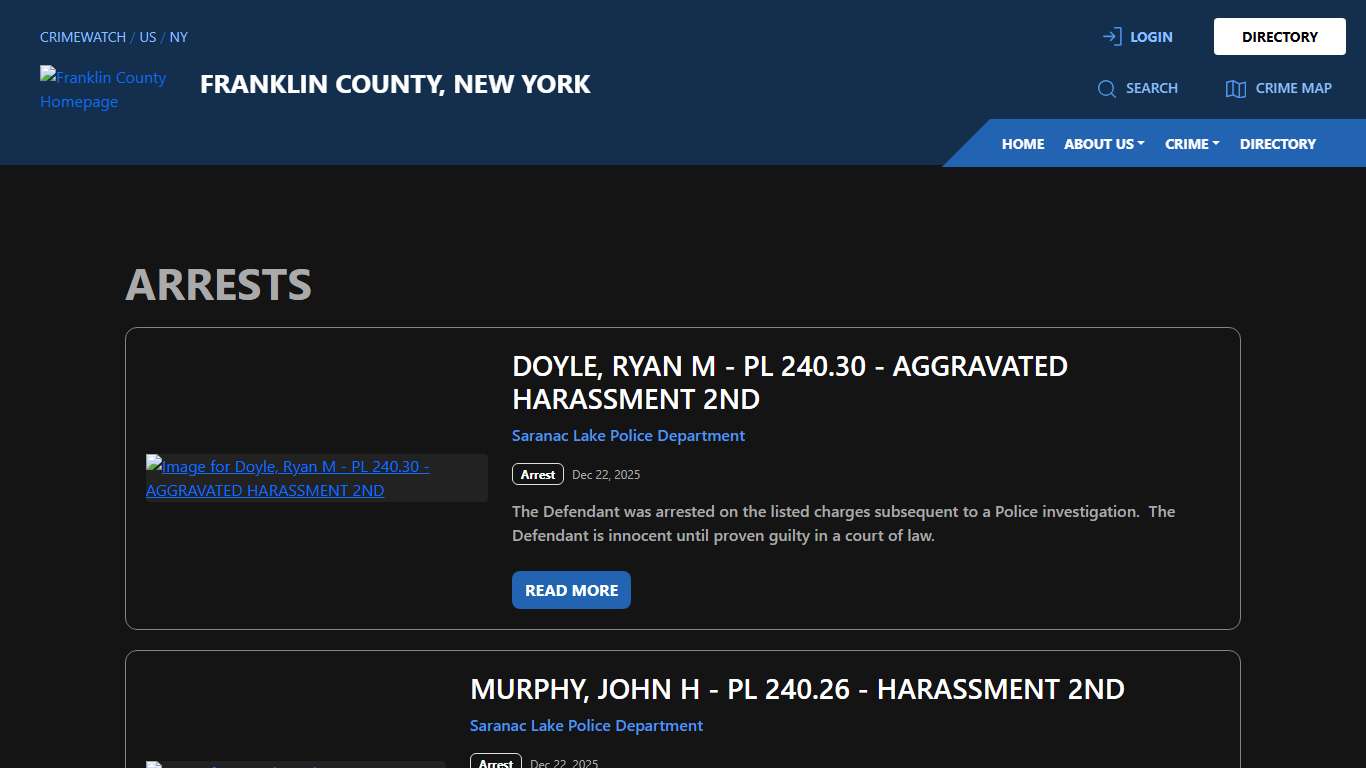Open the crime map via its map icon

(1234, 88)
